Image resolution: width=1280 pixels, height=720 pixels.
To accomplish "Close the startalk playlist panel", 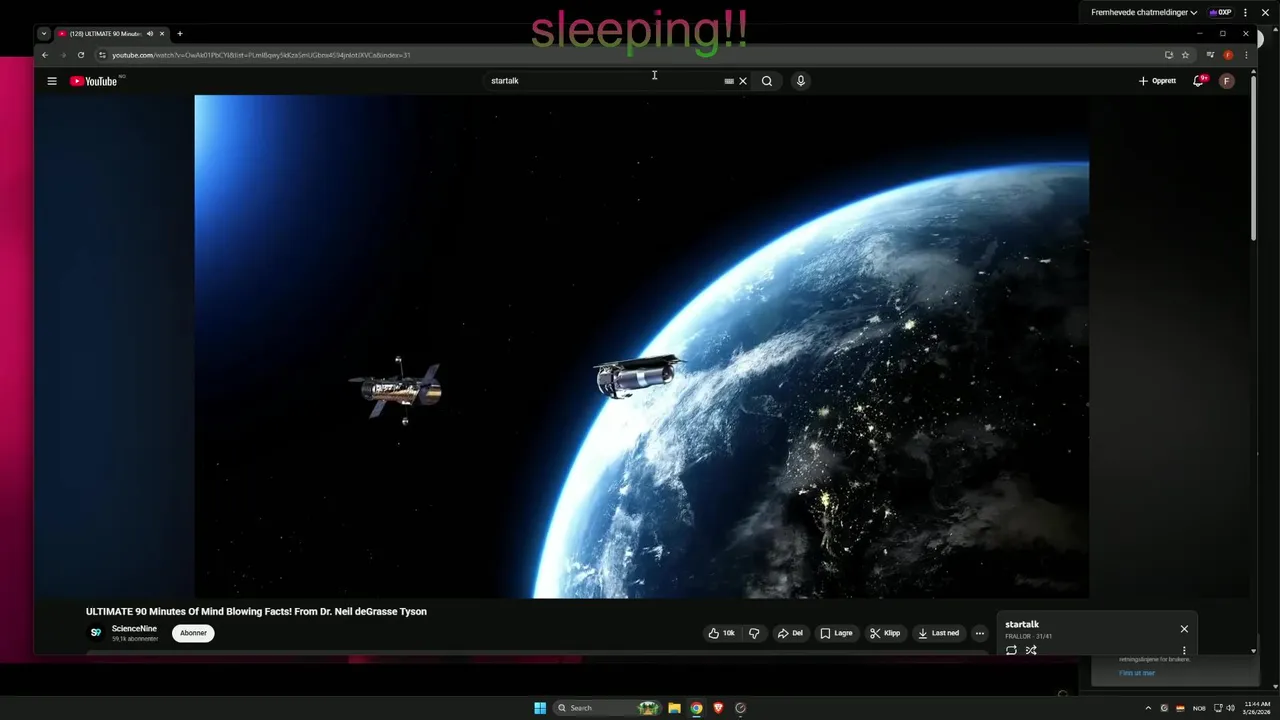I will (1184, 629).
